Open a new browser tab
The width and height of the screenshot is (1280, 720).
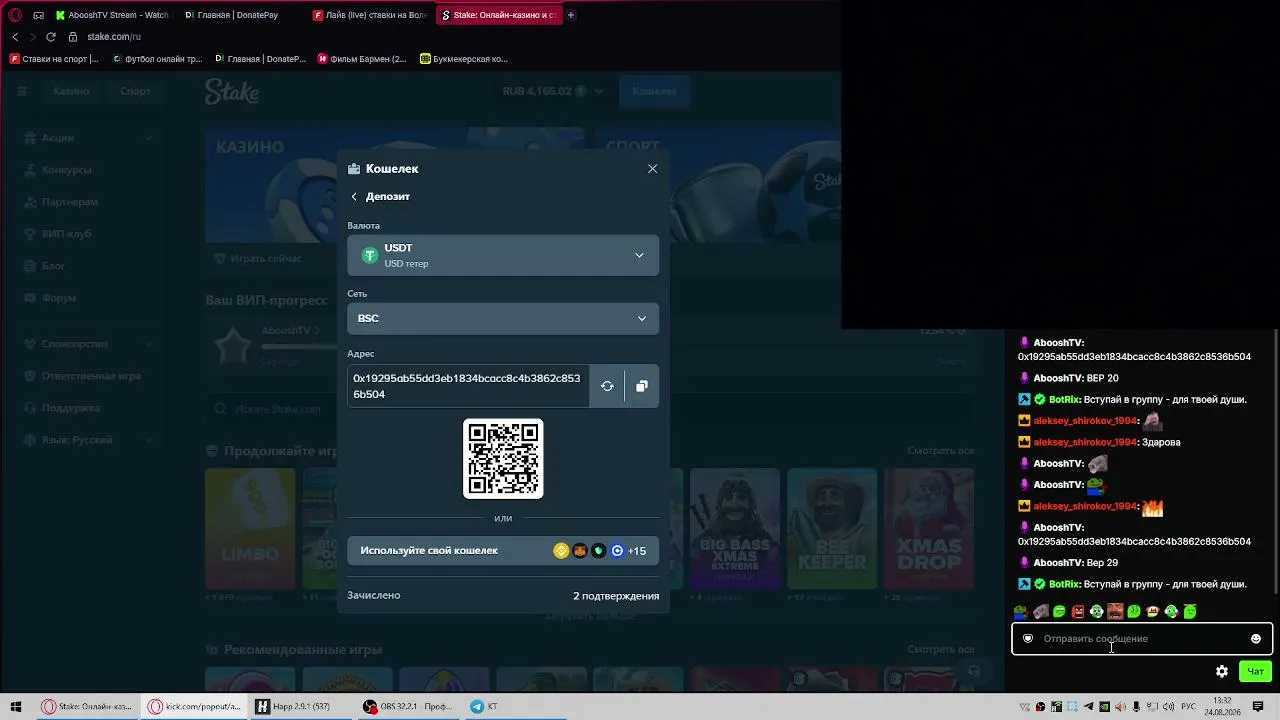pos(571,15)
